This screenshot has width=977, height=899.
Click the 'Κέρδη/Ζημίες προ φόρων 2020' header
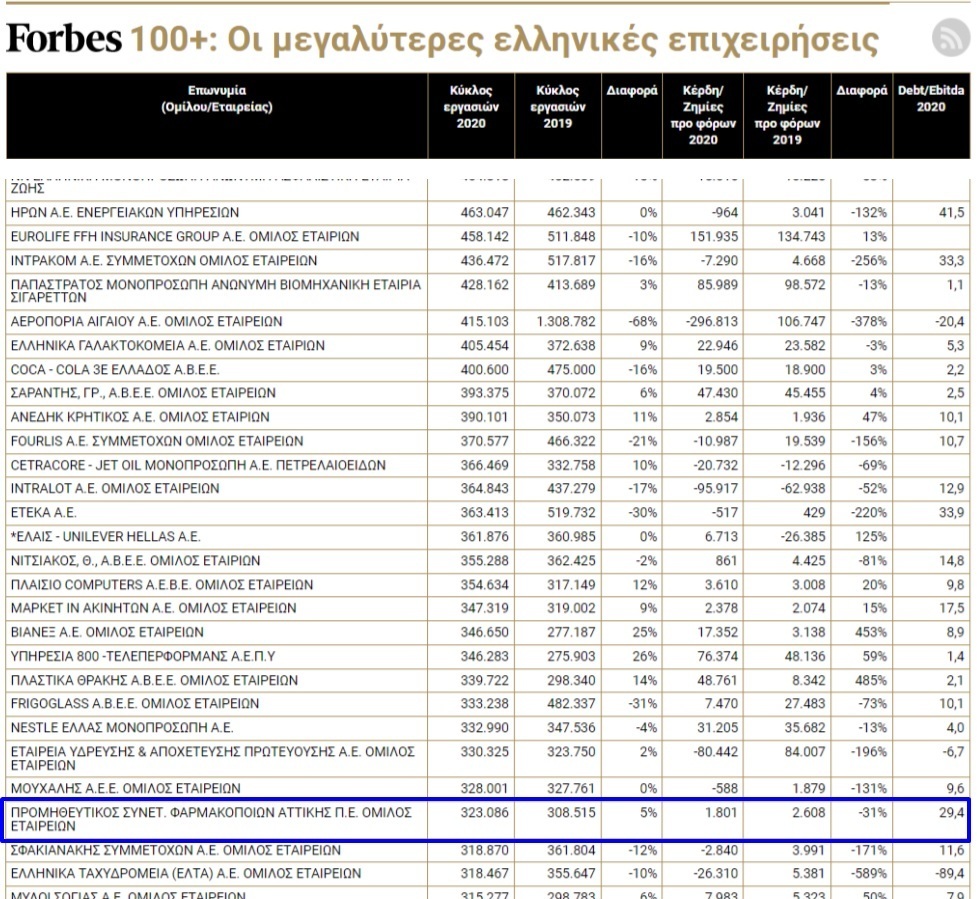(703, 115)
